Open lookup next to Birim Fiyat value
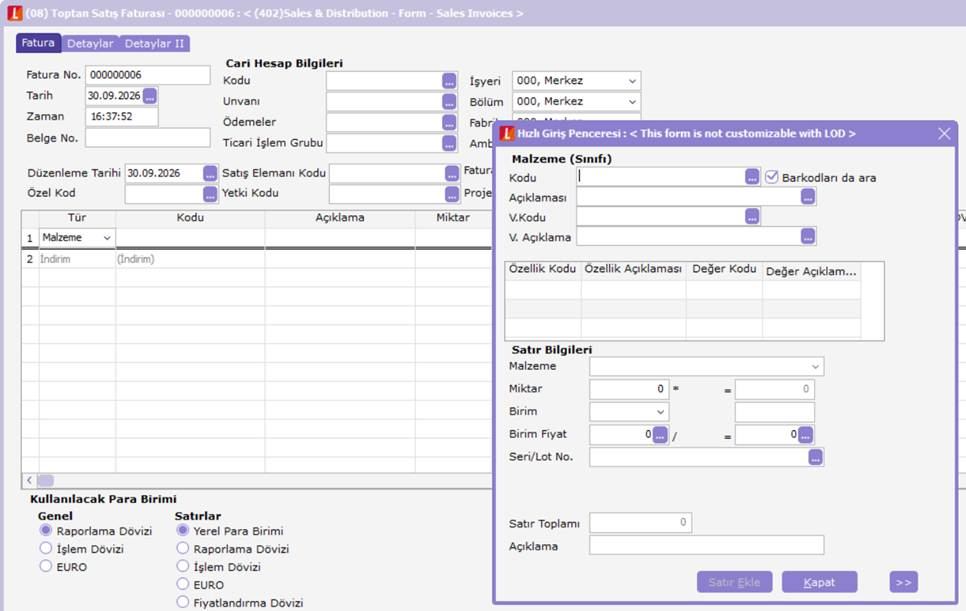 (x=660, y=435)
